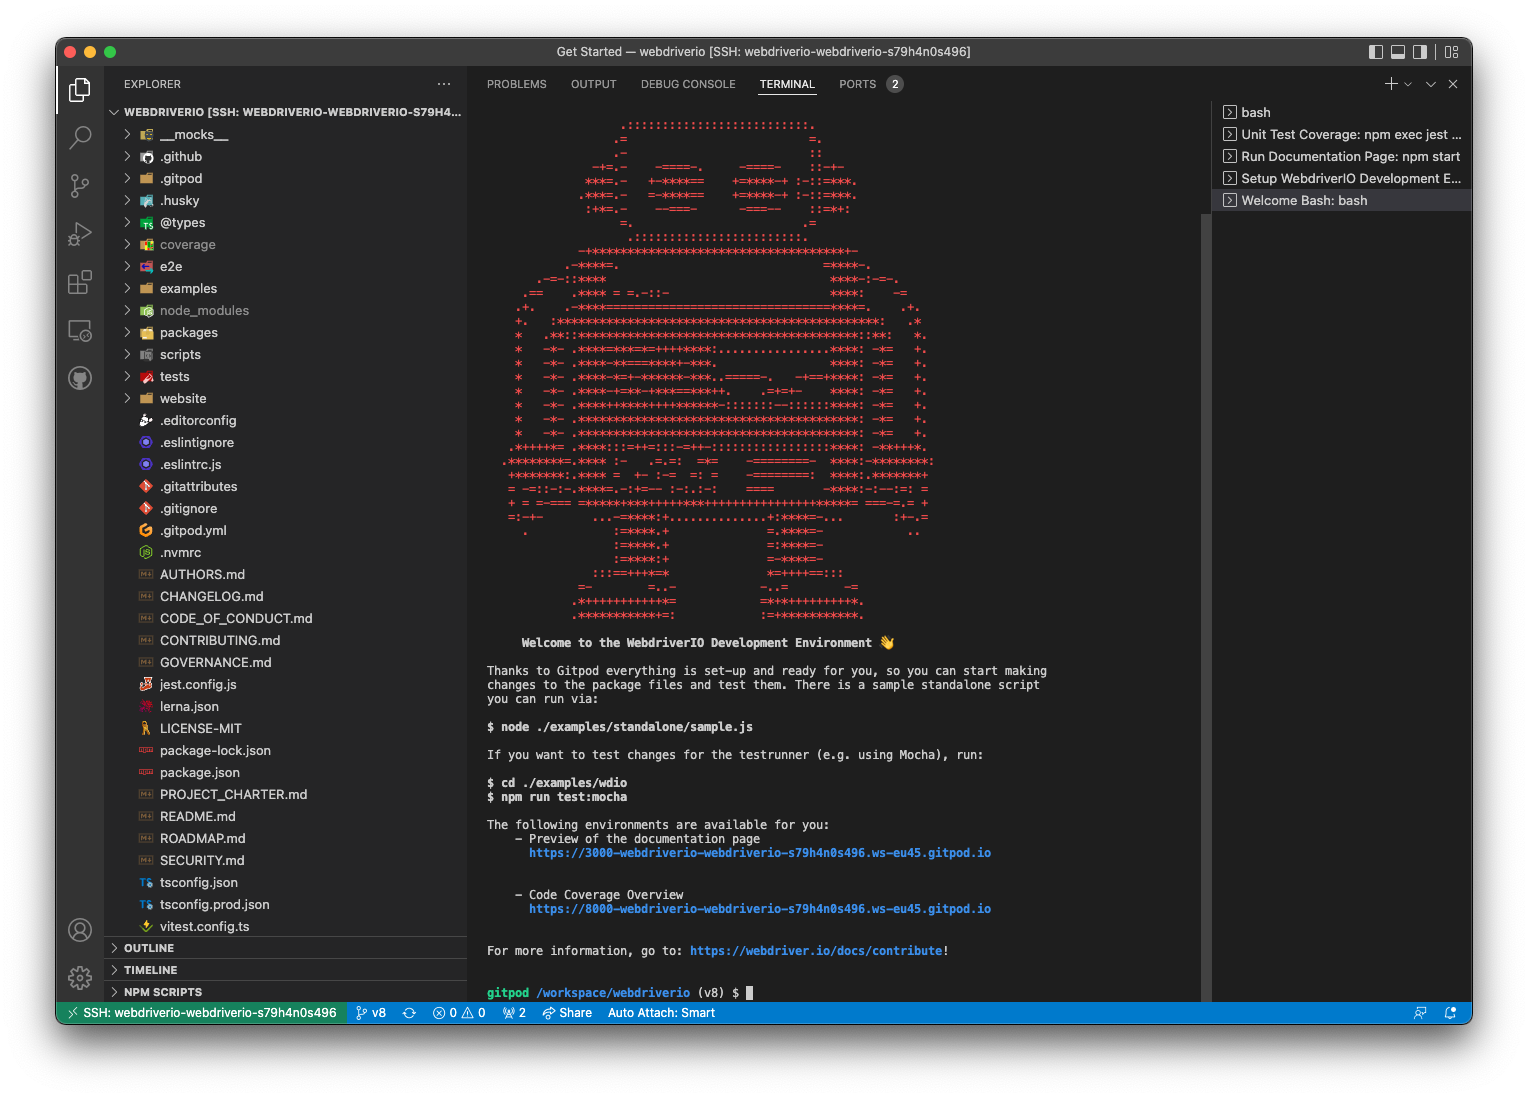This screenshot has width=1528, height=1098.
Task: Open the package.json file
Action: pos(286,772)
